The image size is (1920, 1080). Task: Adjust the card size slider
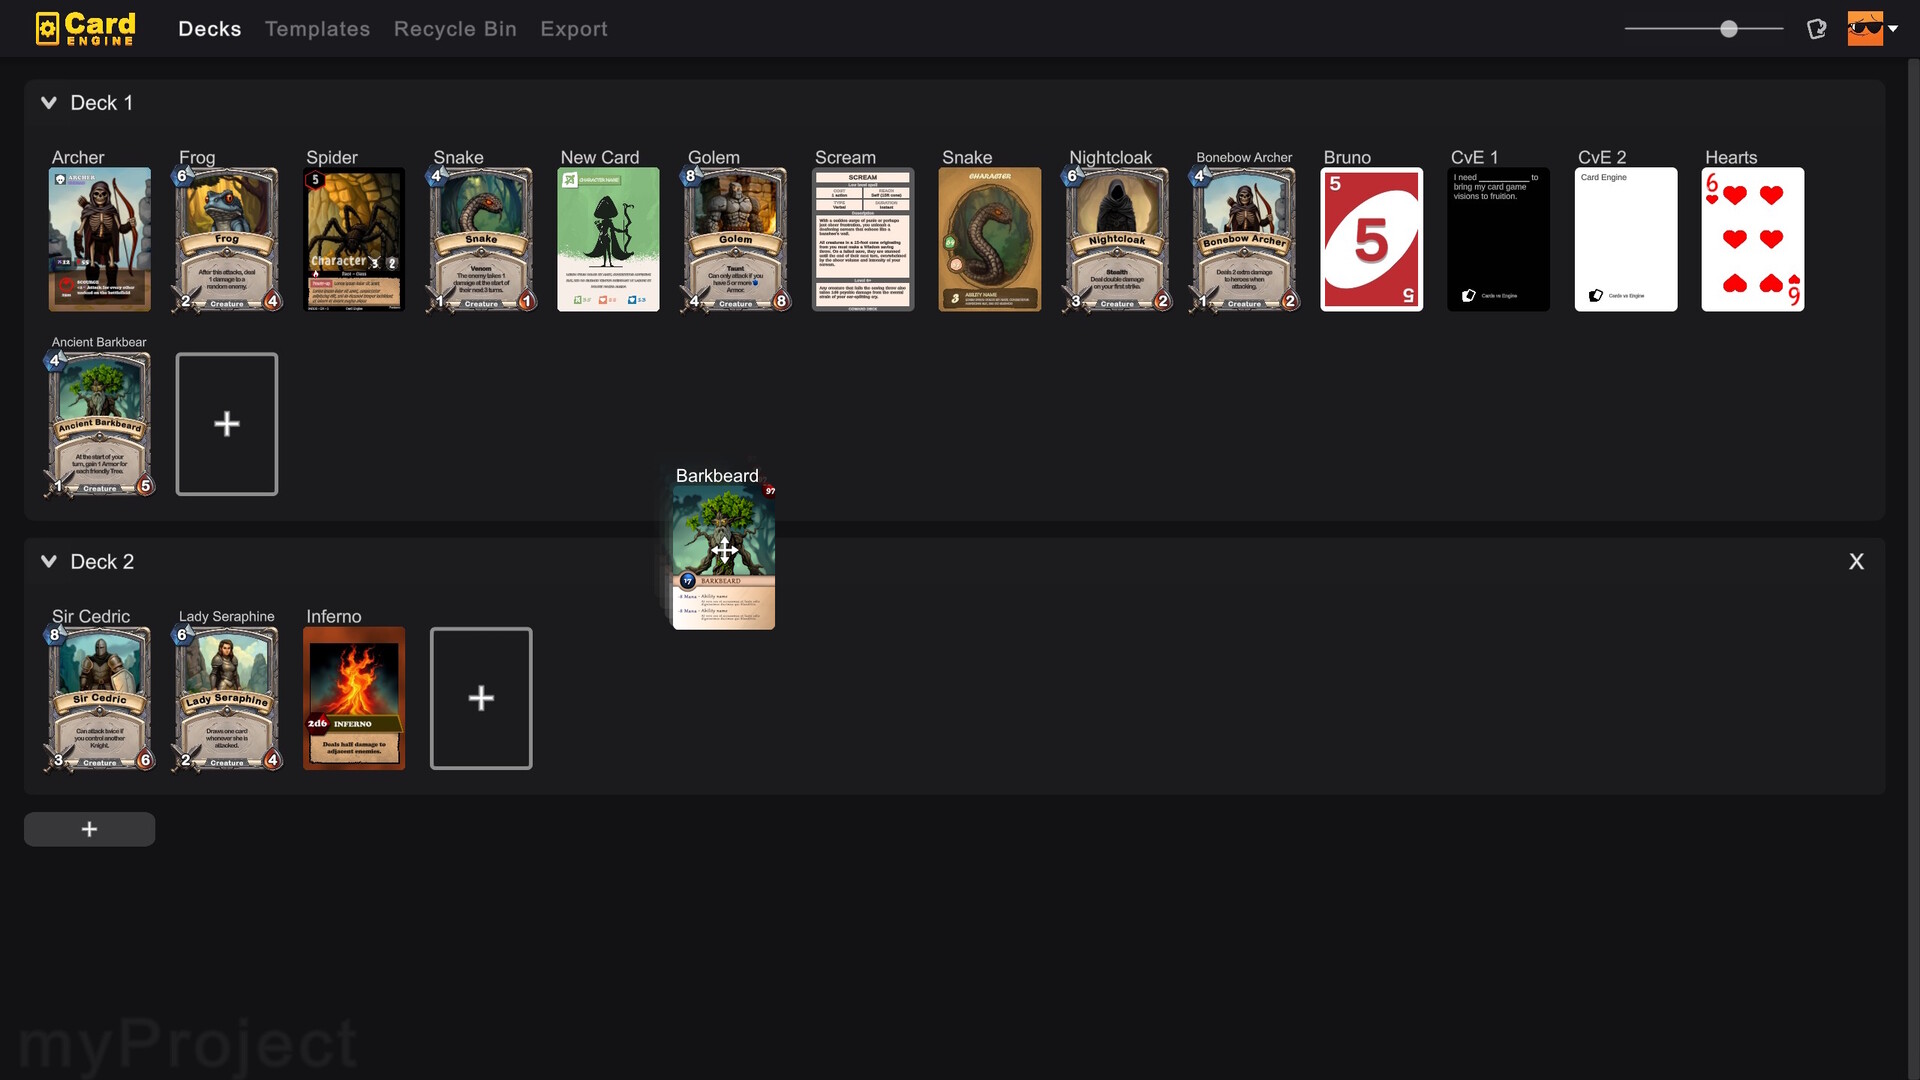point(1729,28)
